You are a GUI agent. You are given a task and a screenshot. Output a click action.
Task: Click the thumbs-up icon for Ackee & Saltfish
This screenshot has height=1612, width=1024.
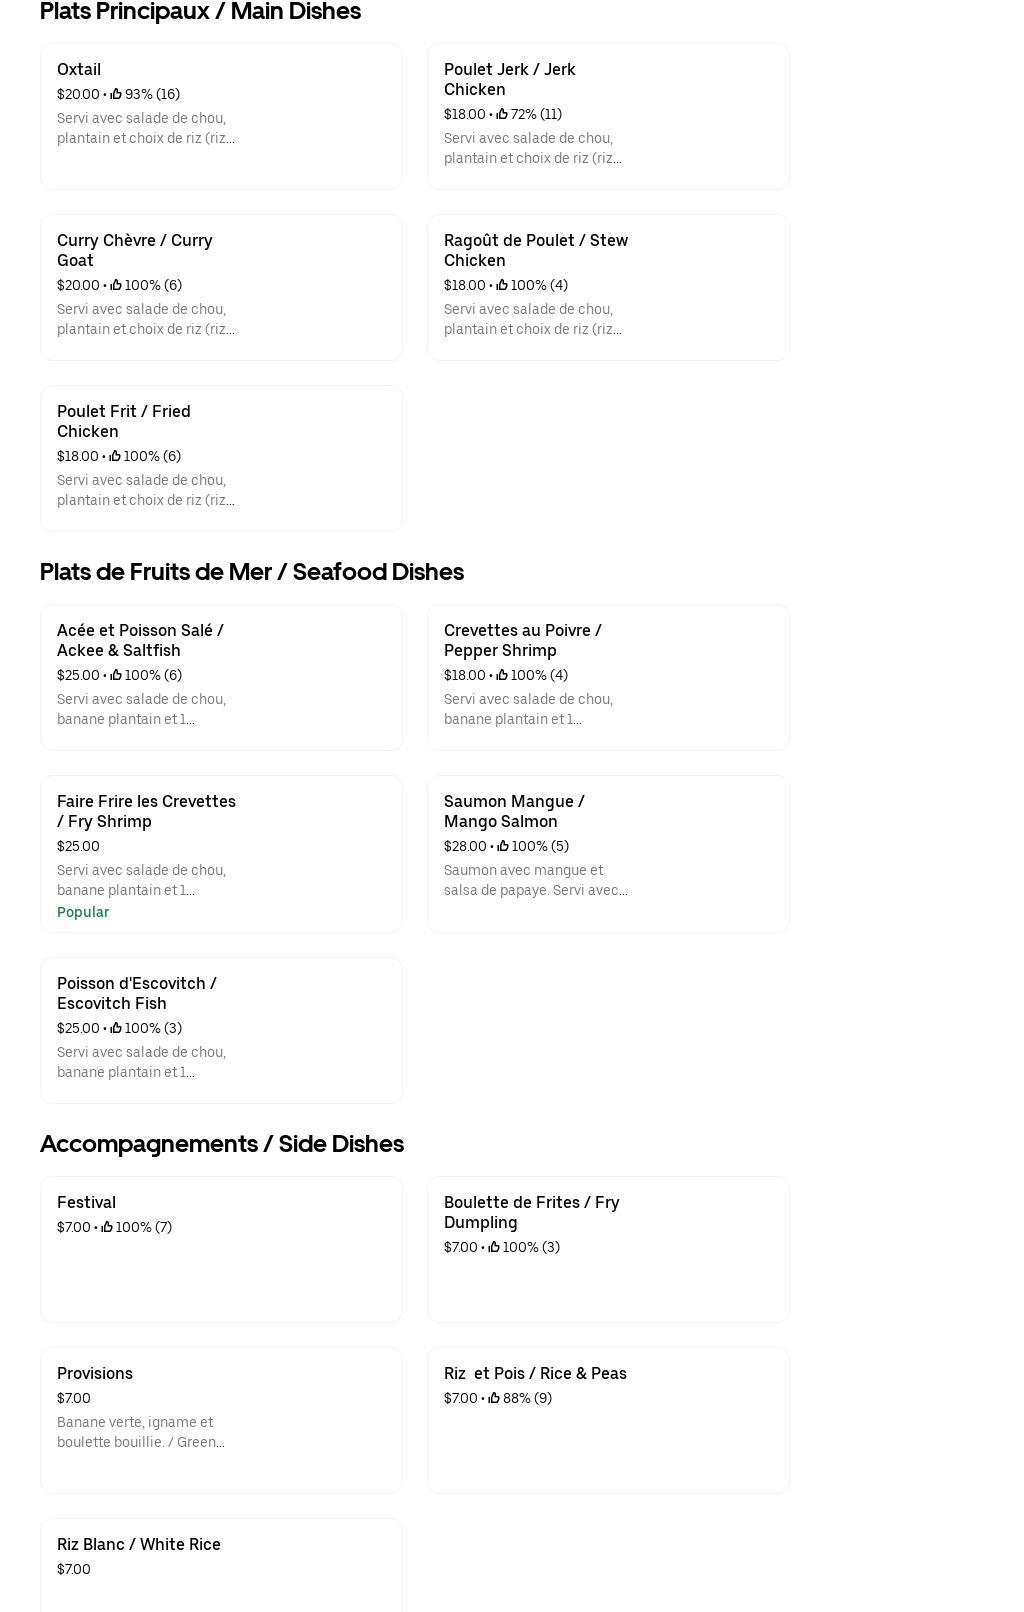point(116,675)
